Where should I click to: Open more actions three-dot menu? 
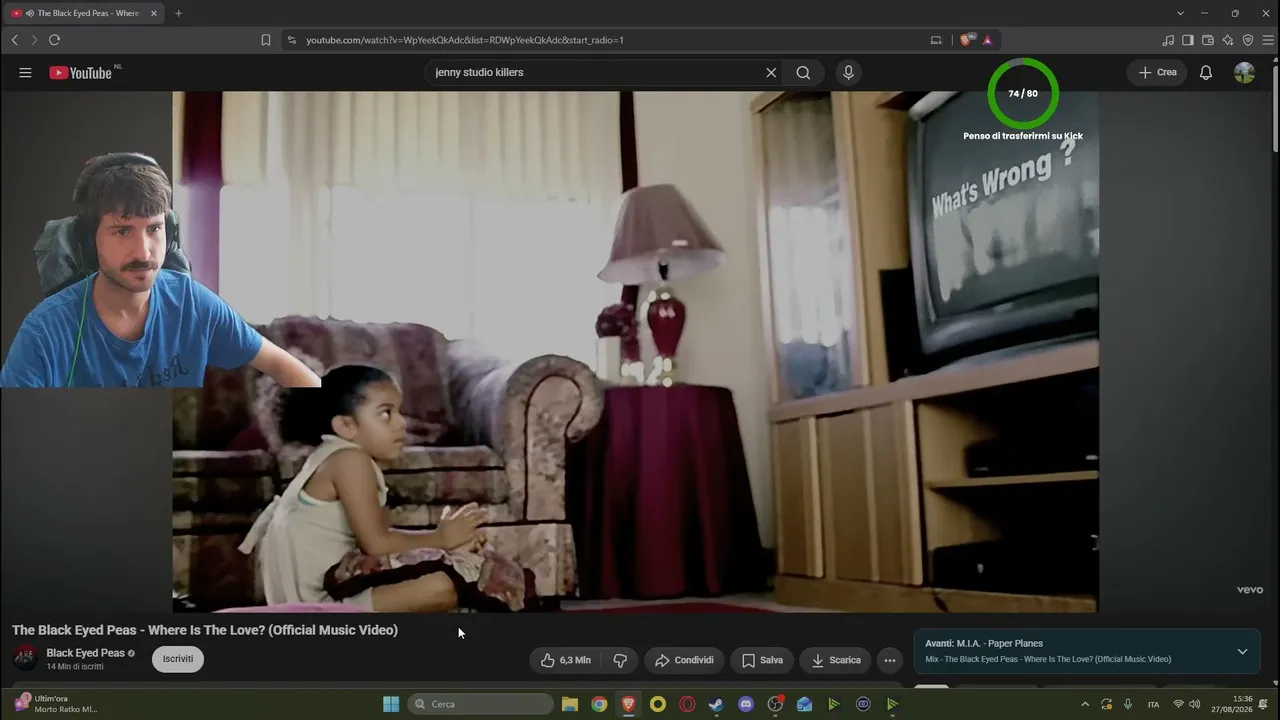tap(889, 660)
